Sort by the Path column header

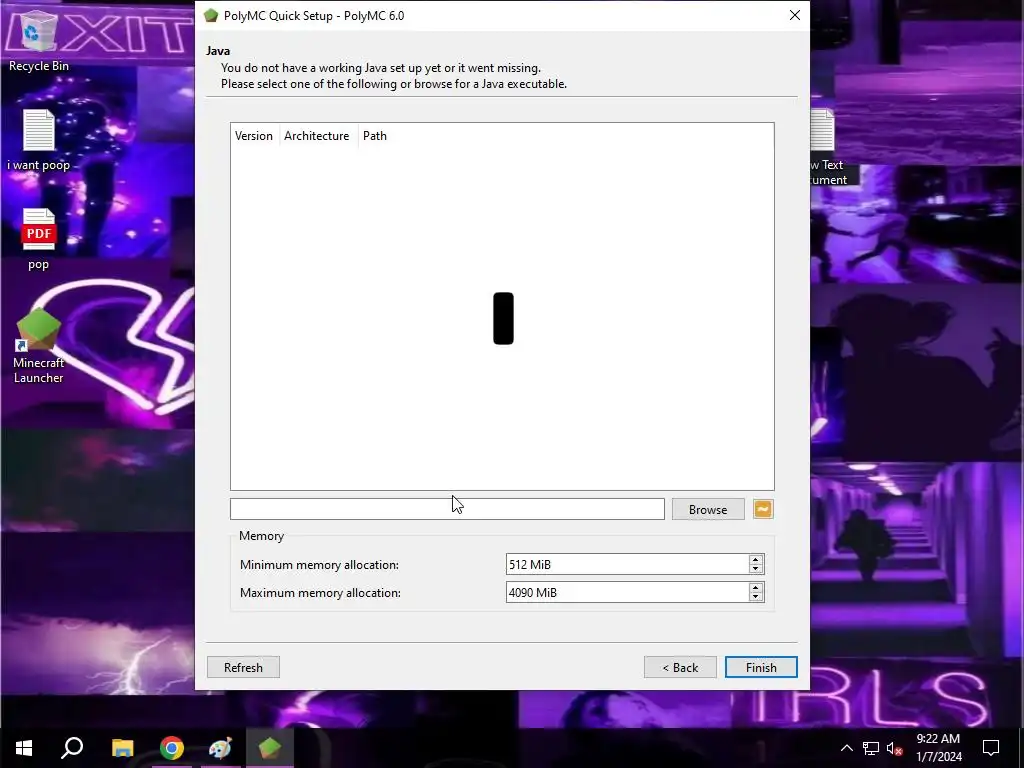pyautogui.click(x=375, y=136)
